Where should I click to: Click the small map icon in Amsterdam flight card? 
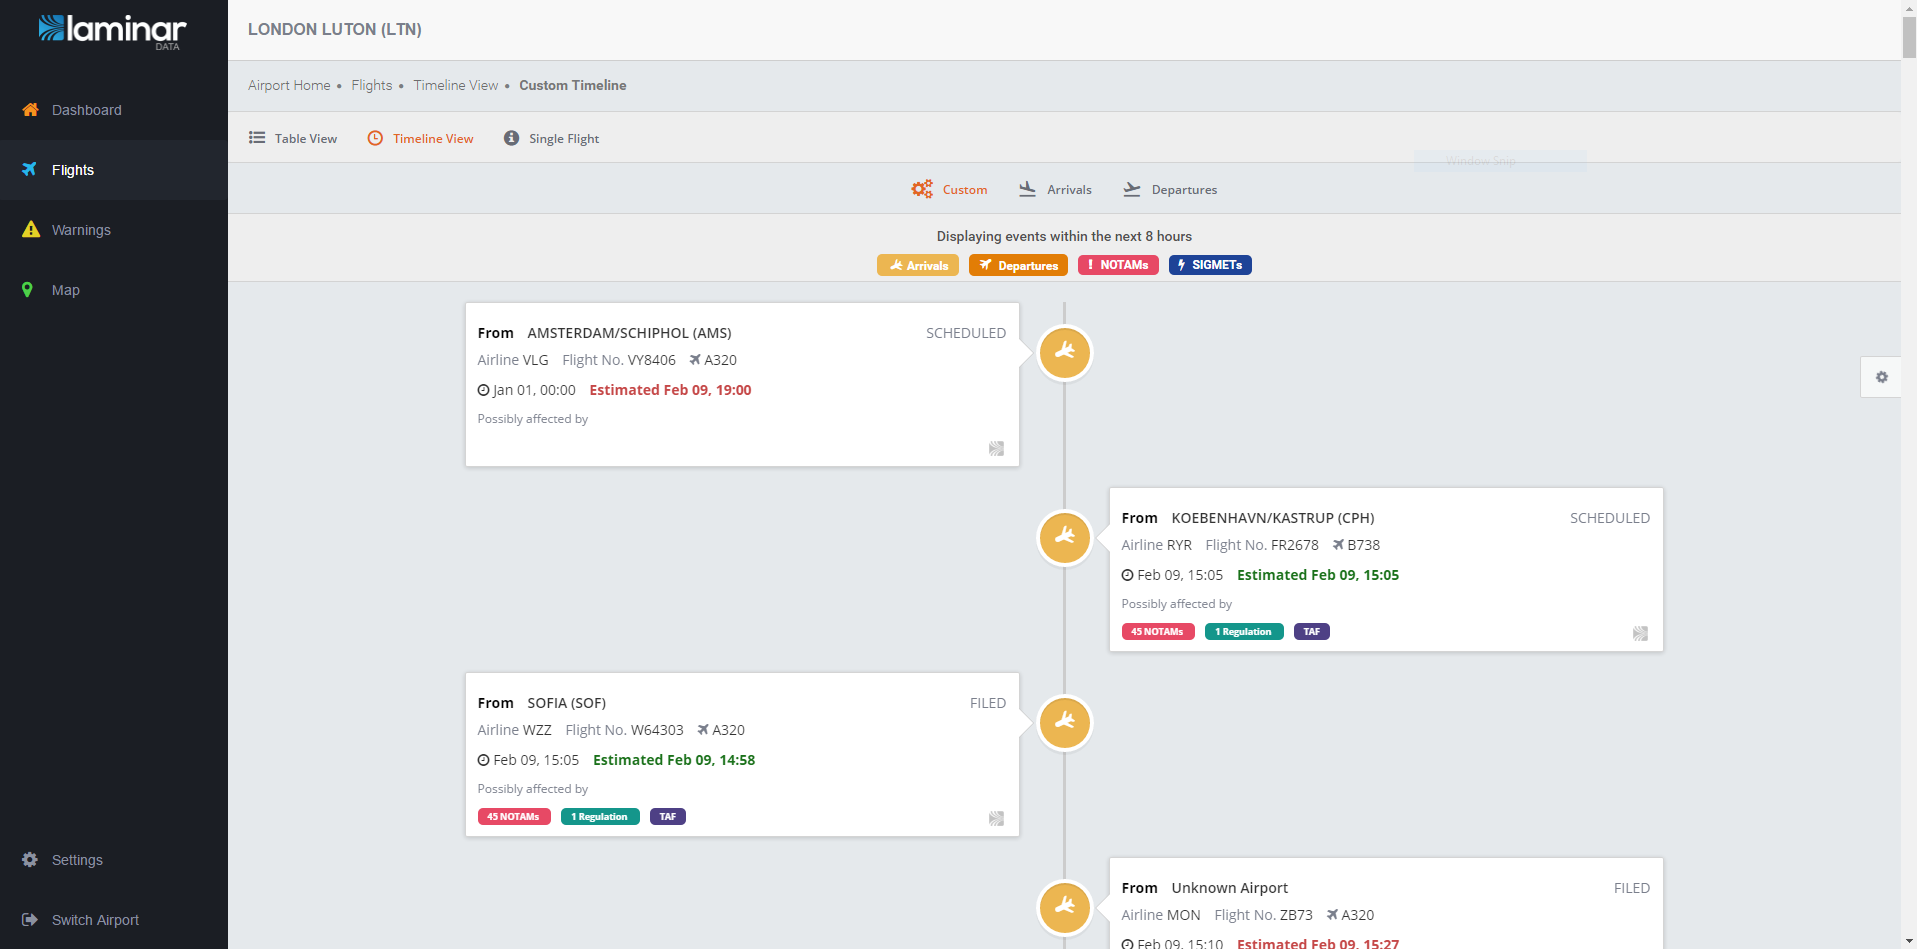pyautogui.click(x=996, y=449)
